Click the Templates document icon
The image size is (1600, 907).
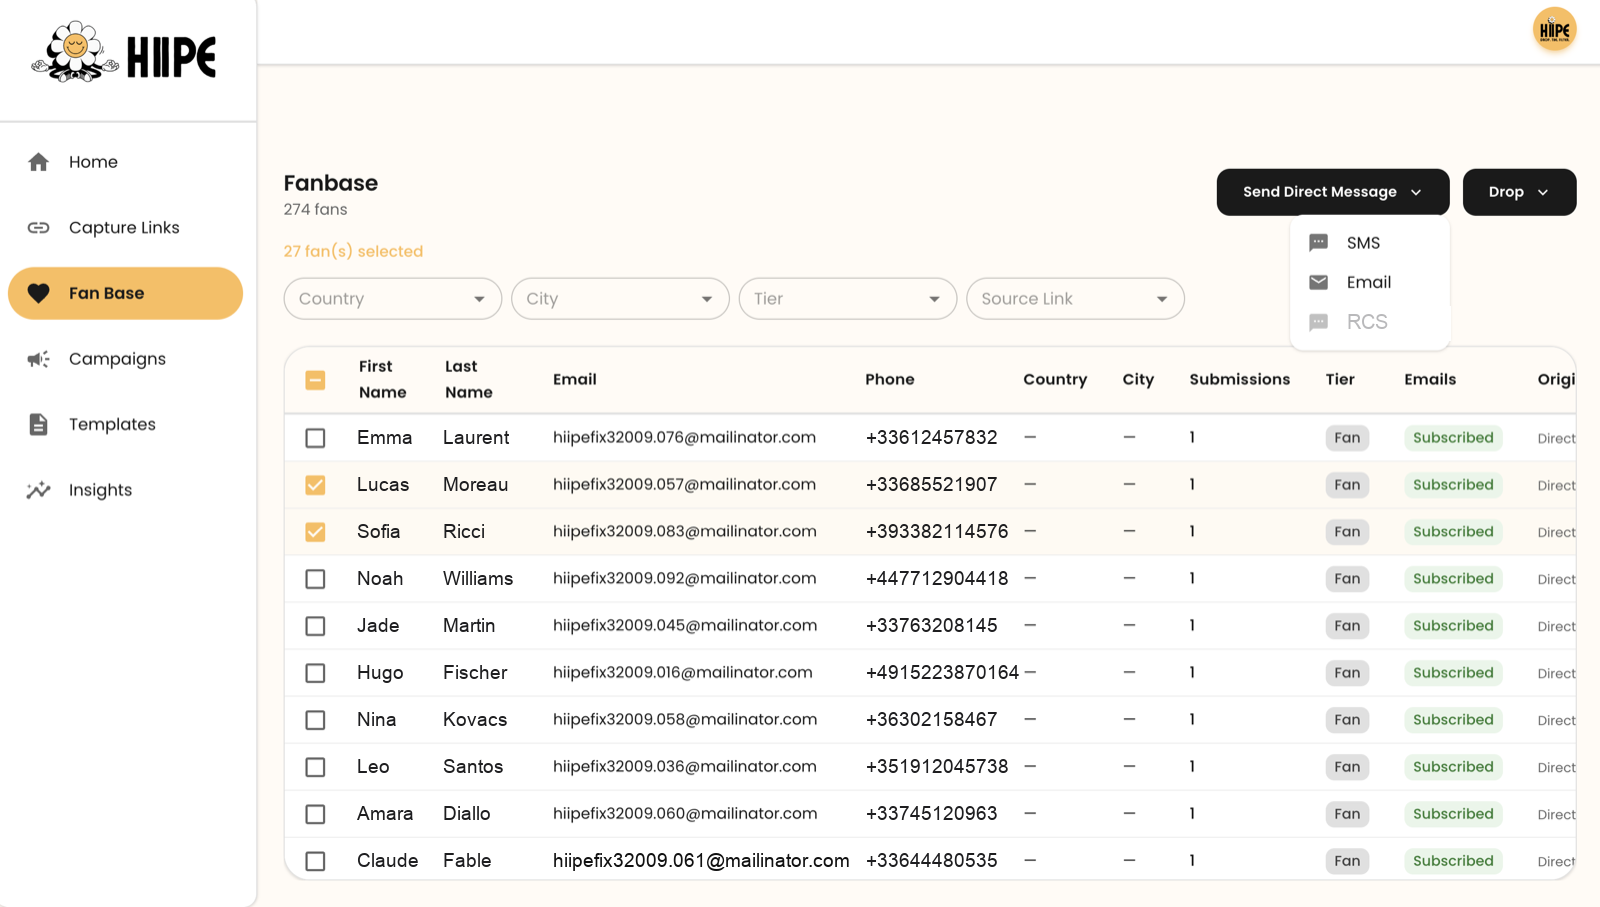38,424
